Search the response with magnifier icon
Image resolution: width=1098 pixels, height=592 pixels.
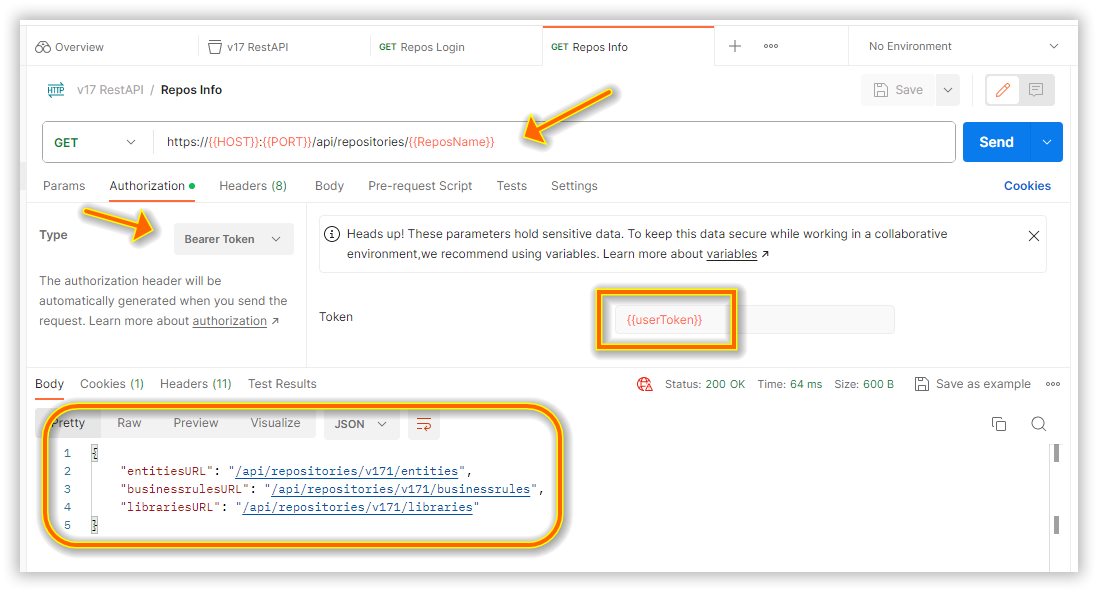pyautogui.click(x=1038, y=424)
